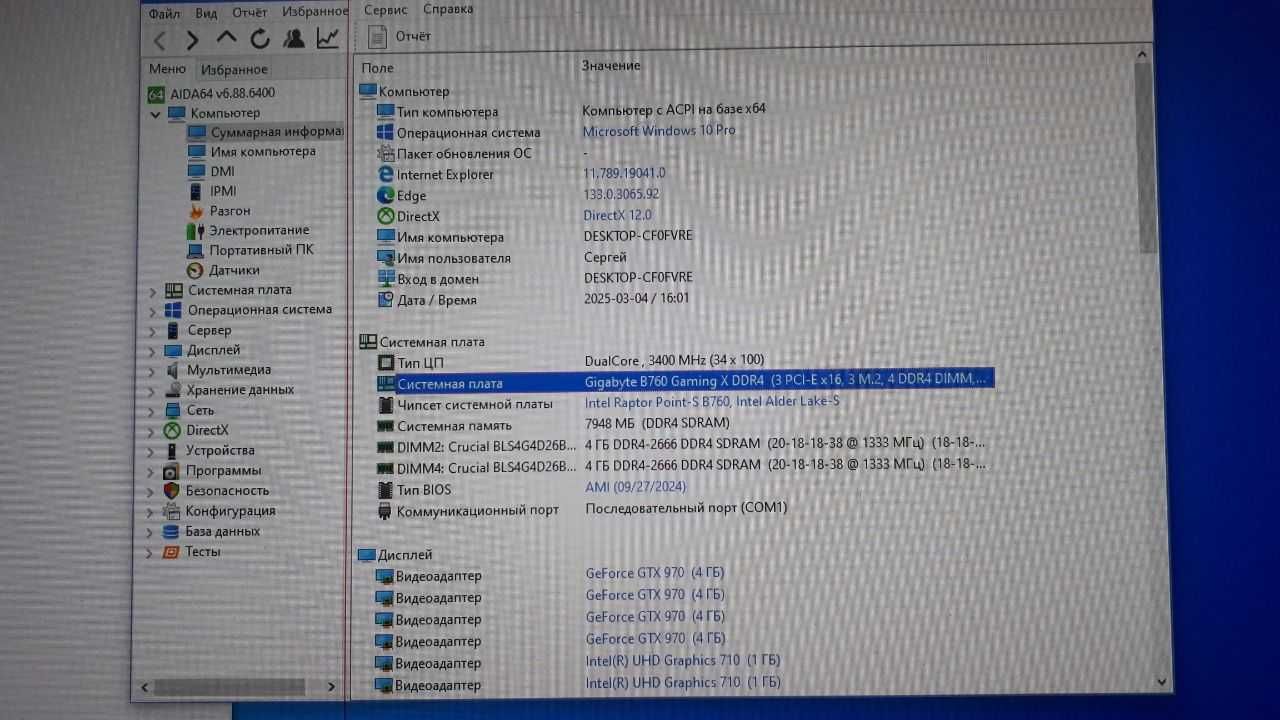Viewport: 1280px width, 720px height.
Task: Select Портативный ПК tree item
Action: coord(250,250)
